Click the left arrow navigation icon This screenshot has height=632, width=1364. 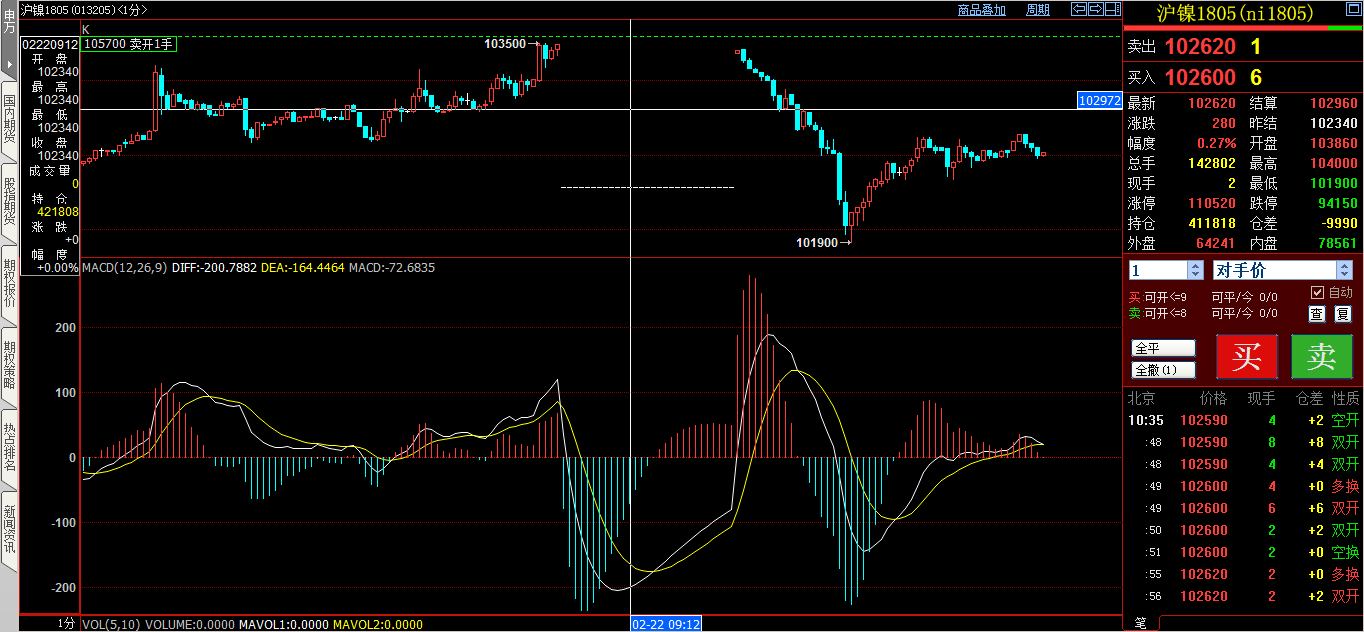pyautogui.click(x=1080, y=10)
